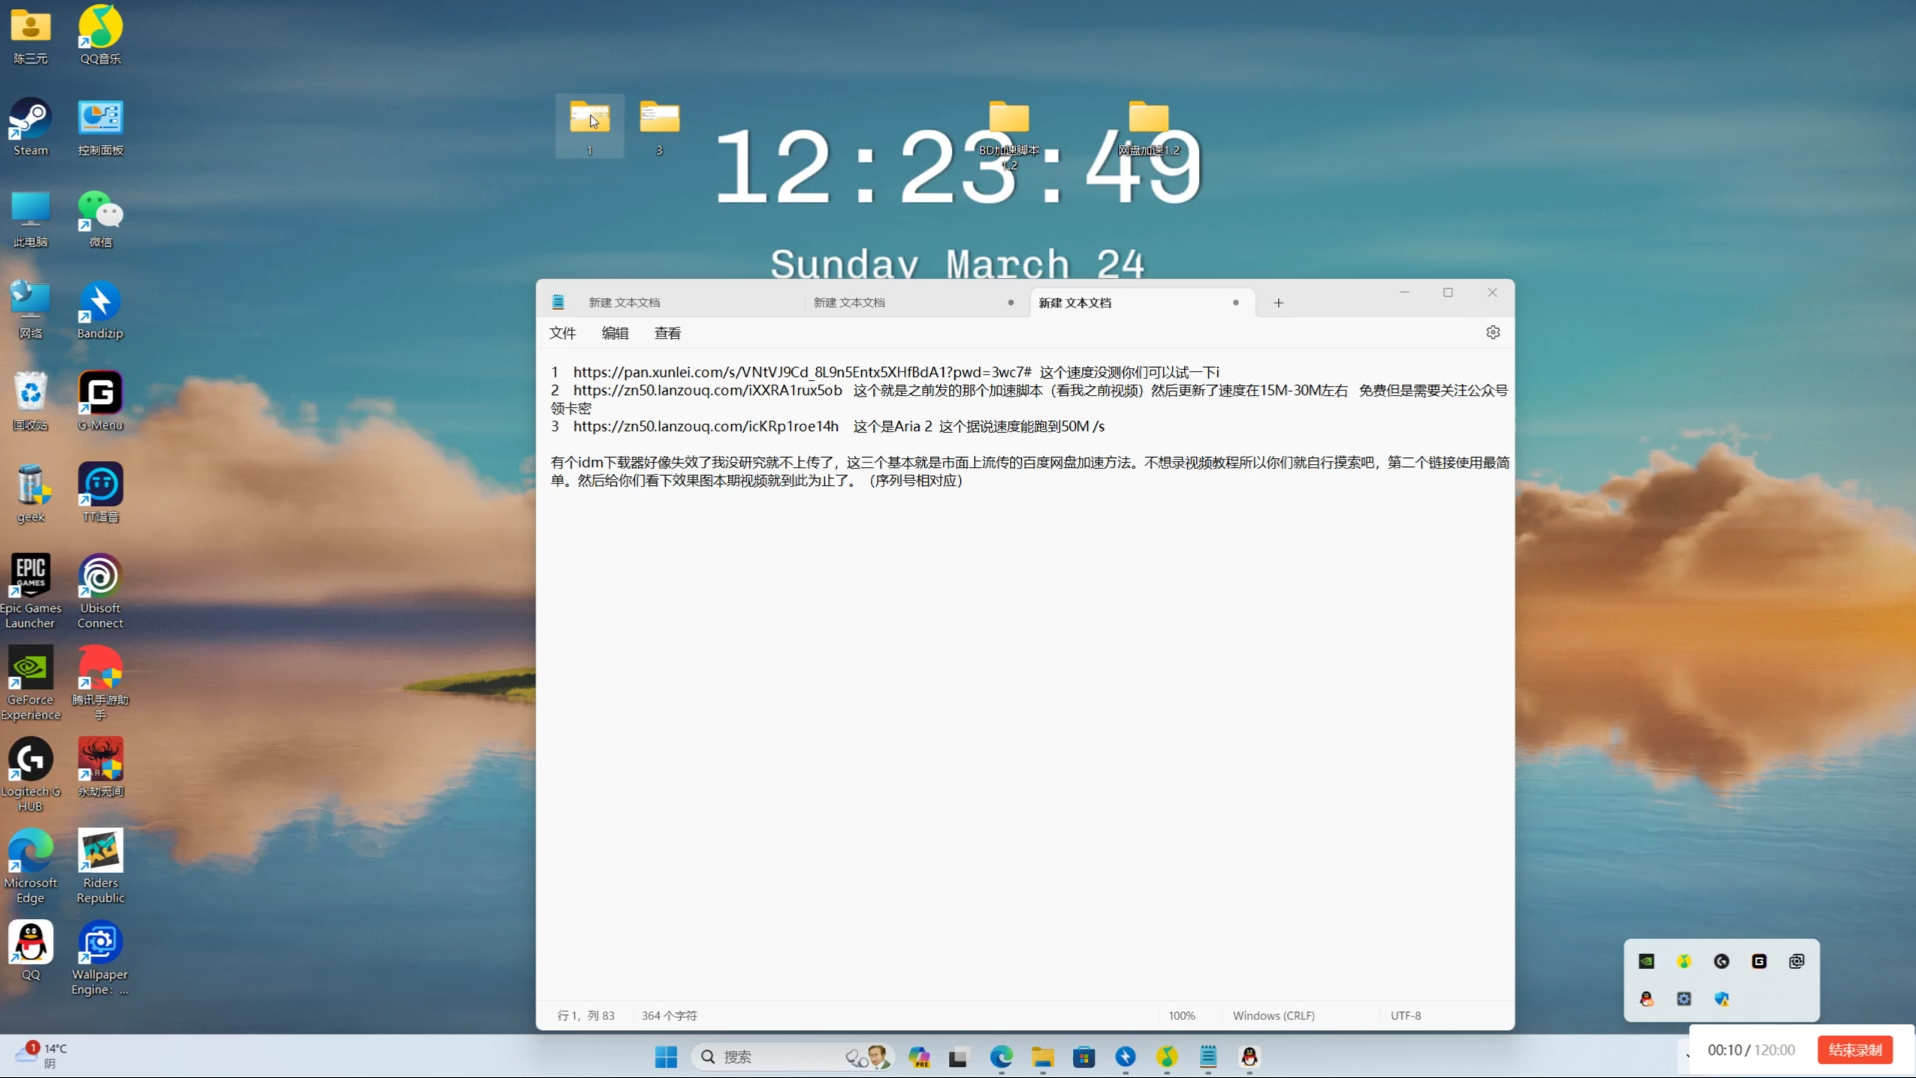This screenshot has height=1078, width=1916.
Task: Open weather widget showing 14°C
Action: [x=41, y=1055]
